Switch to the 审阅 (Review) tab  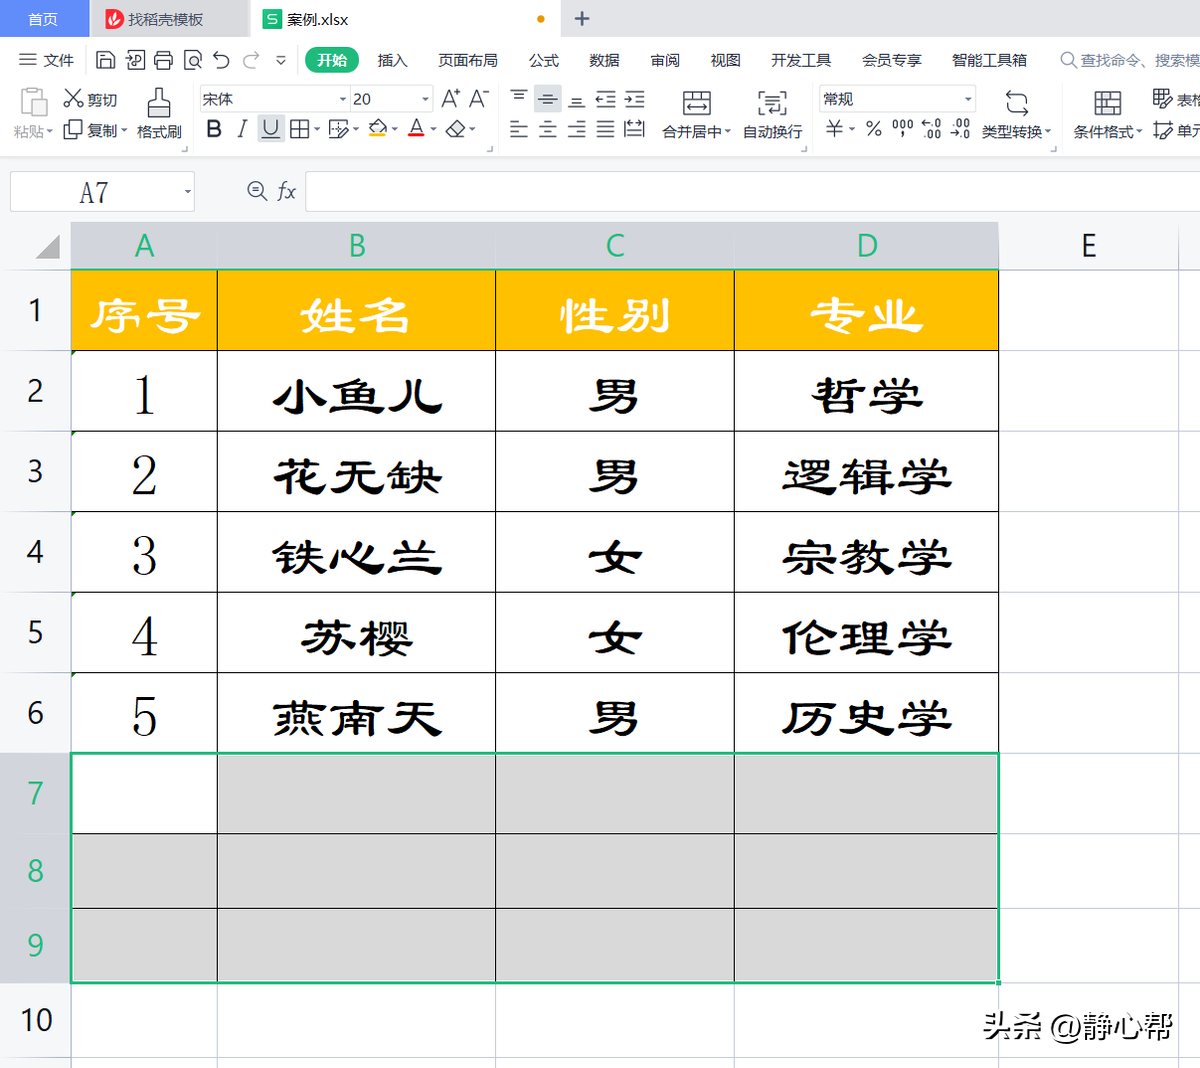(x=665, y=60)
